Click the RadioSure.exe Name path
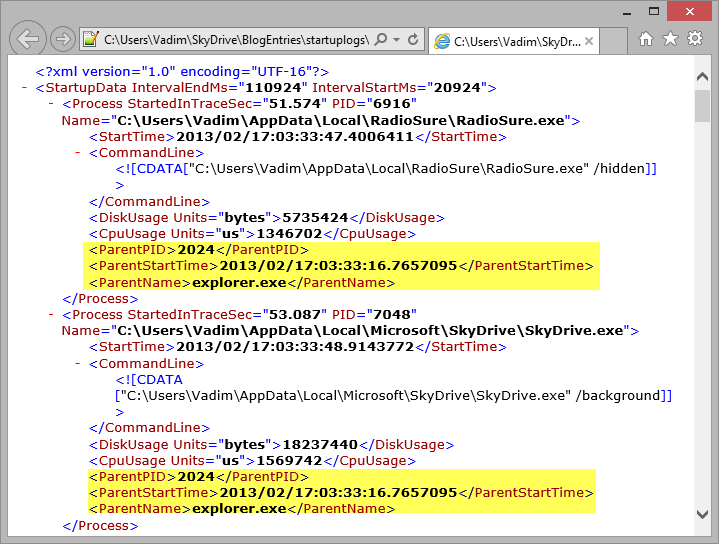 pyautogui.click(x=341, y=121)
